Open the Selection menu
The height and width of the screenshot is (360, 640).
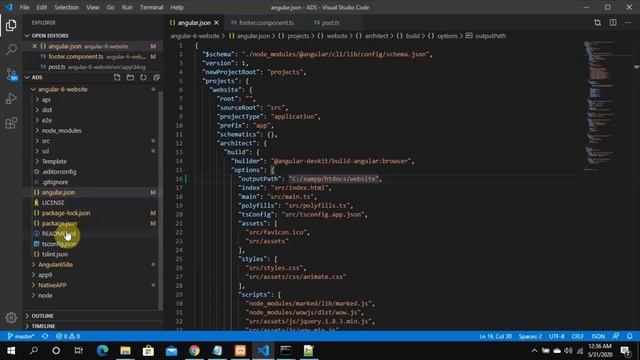tap(67, 7)
